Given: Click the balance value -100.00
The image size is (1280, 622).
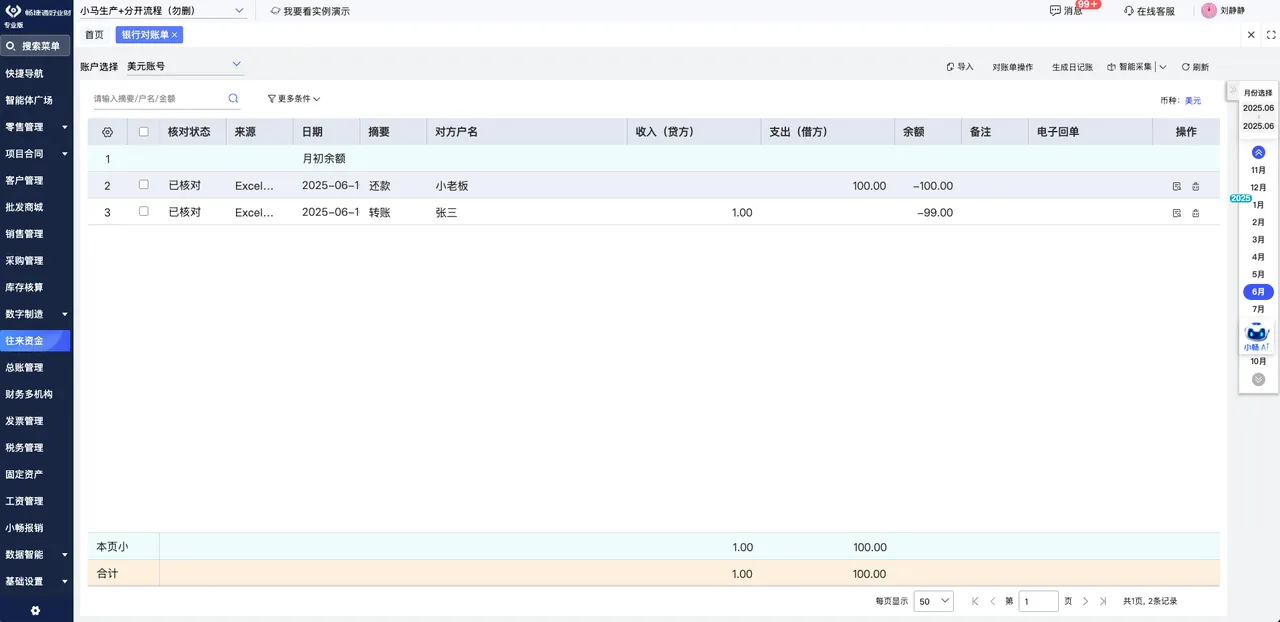Looking at the screenshot, I should [x=933, y=186].
